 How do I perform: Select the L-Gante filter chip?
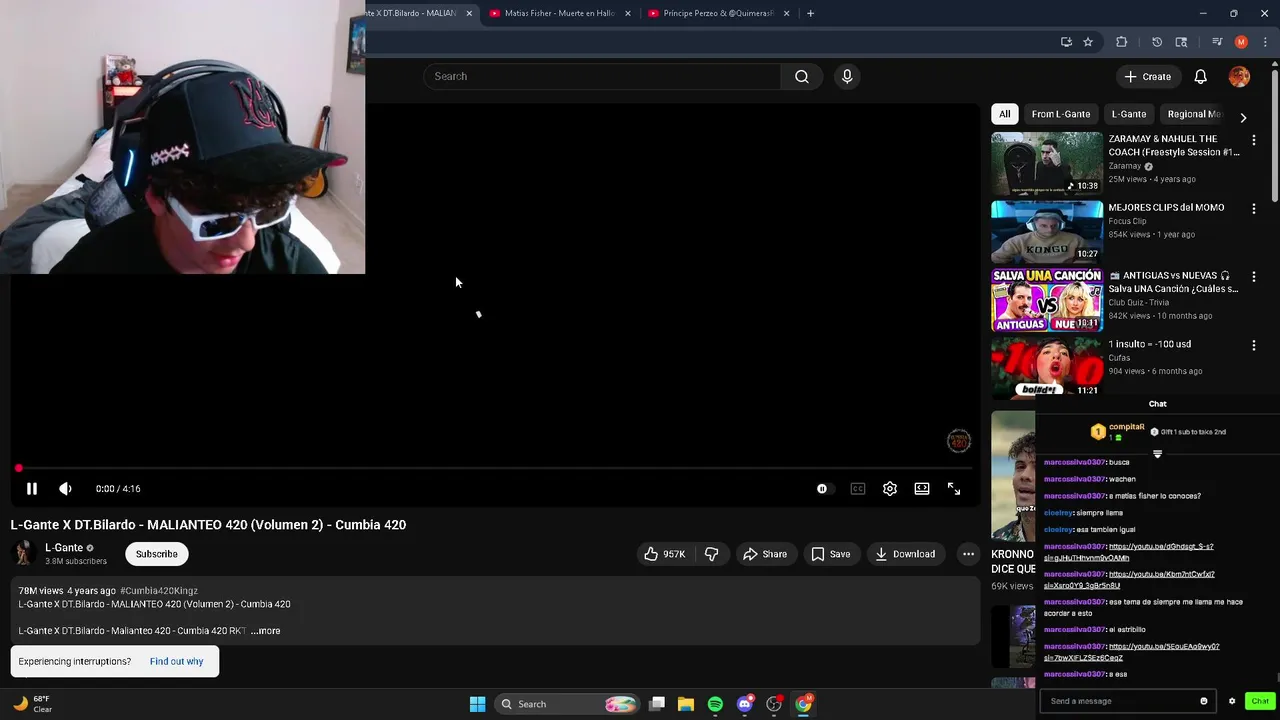[x=1129, y=114]
